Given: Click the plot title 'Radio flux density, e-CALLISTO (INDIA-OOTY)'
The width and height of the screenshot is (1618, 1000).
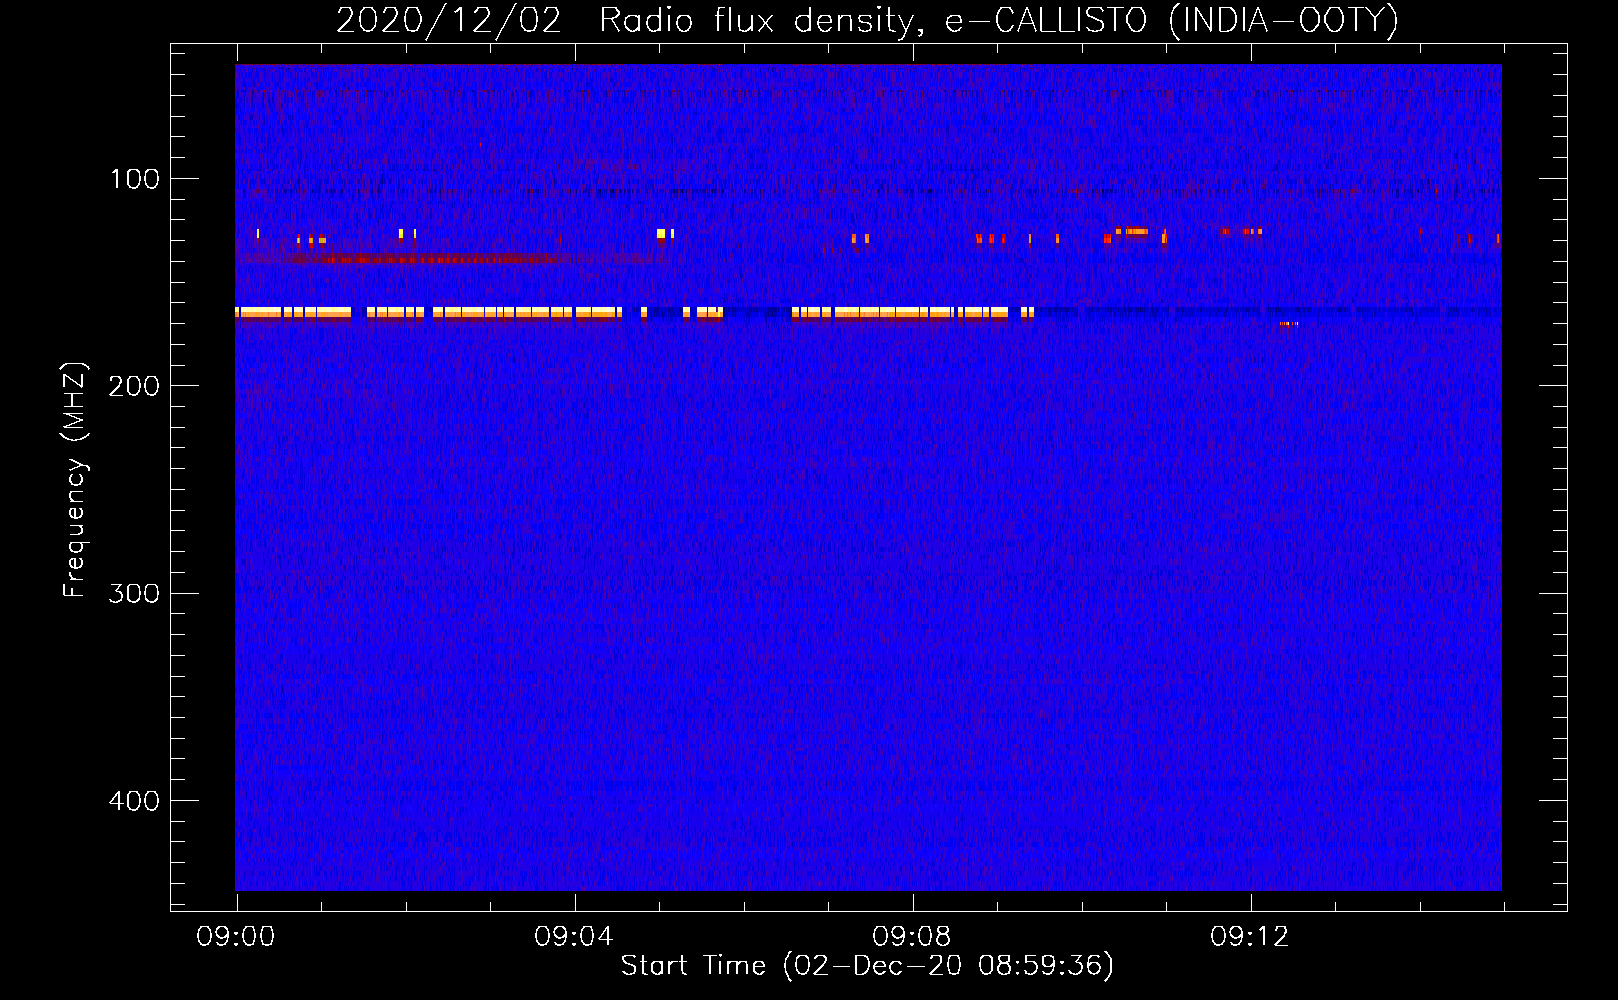Looking at the screenshot, I should (x=998, y=21).
